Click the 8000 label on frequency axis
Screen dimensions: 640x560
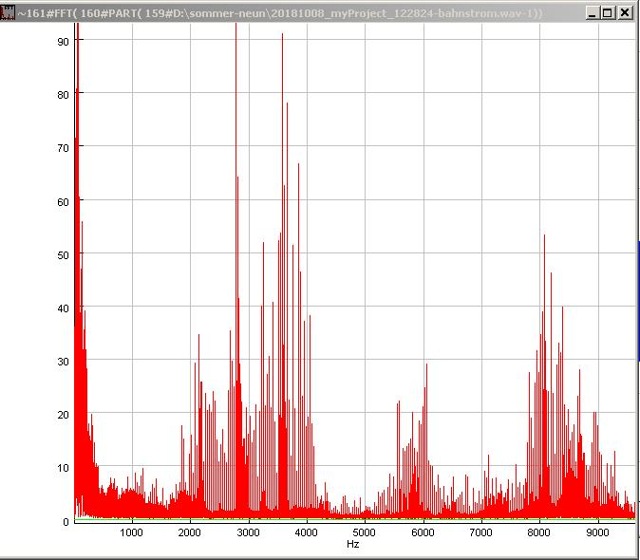(539, 533)
